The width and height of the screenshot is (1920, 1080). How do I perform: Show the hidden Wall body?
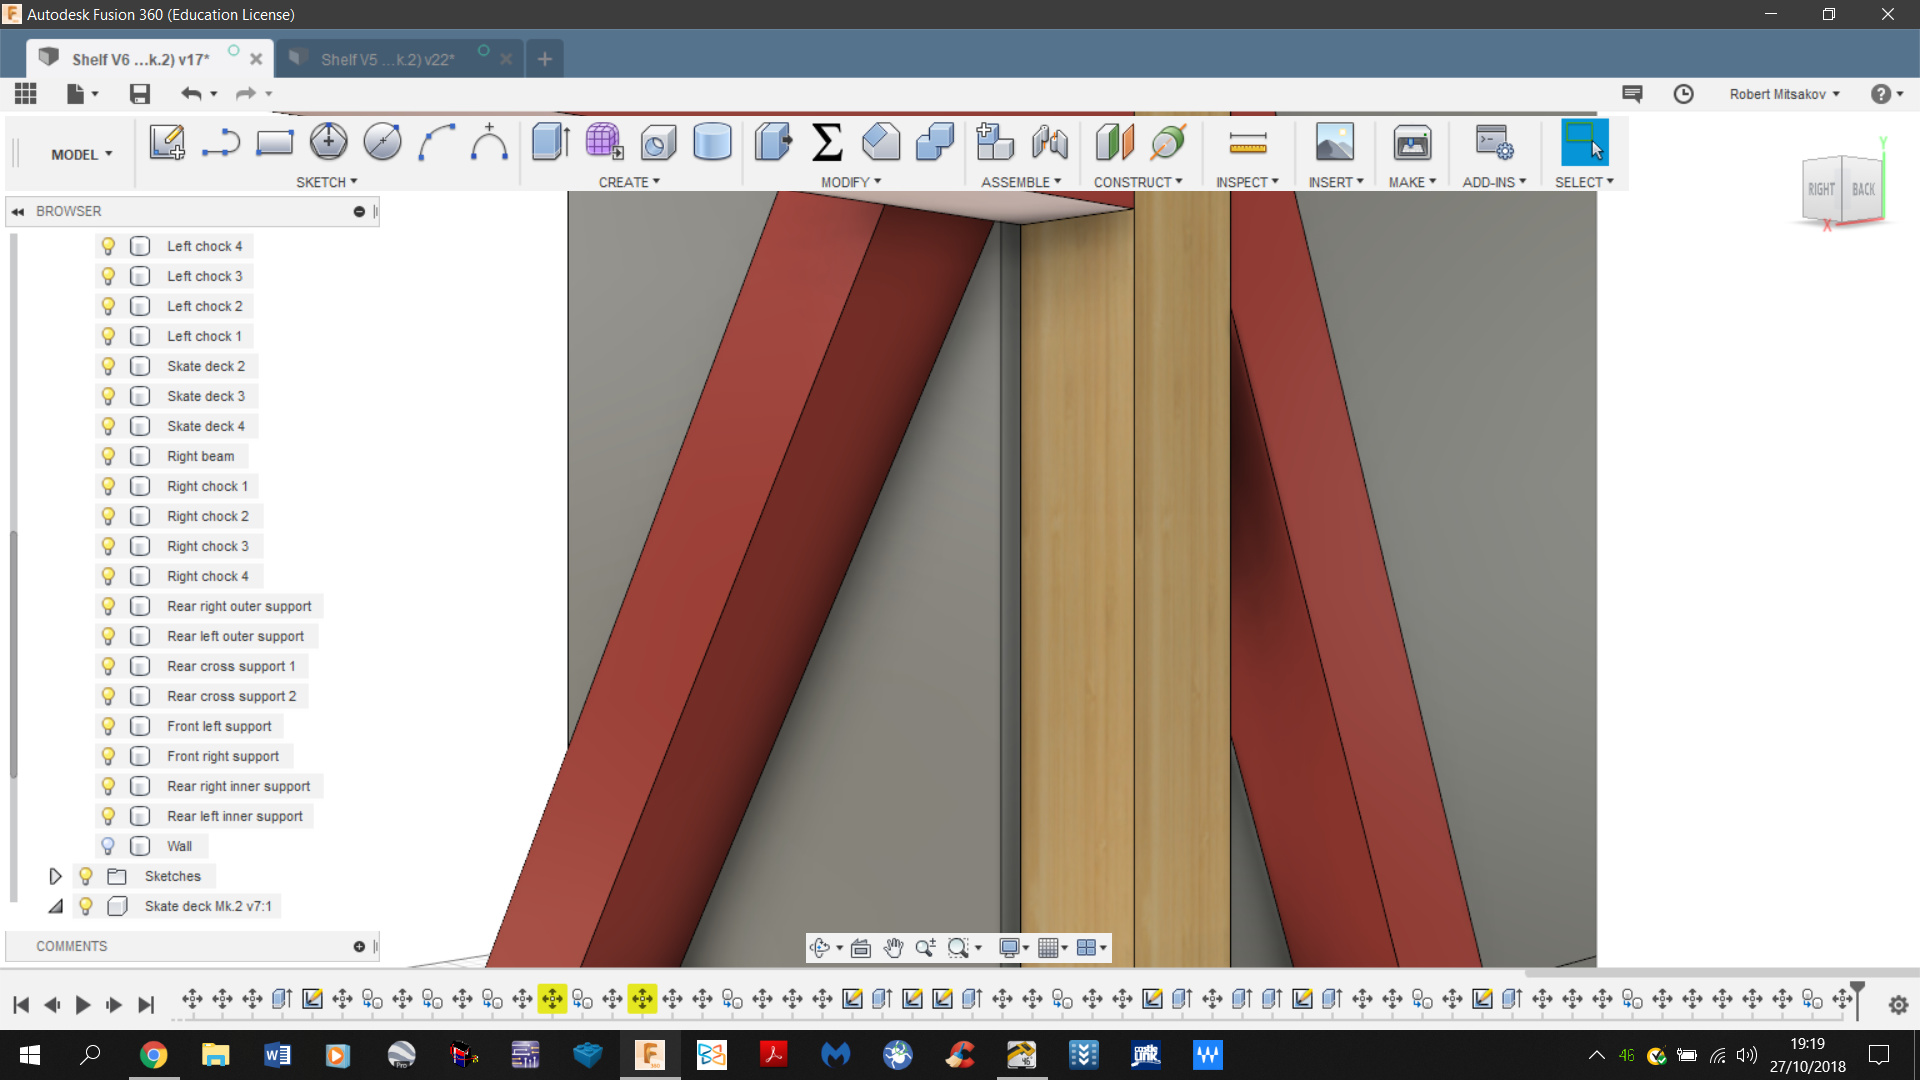pos(108,846)
